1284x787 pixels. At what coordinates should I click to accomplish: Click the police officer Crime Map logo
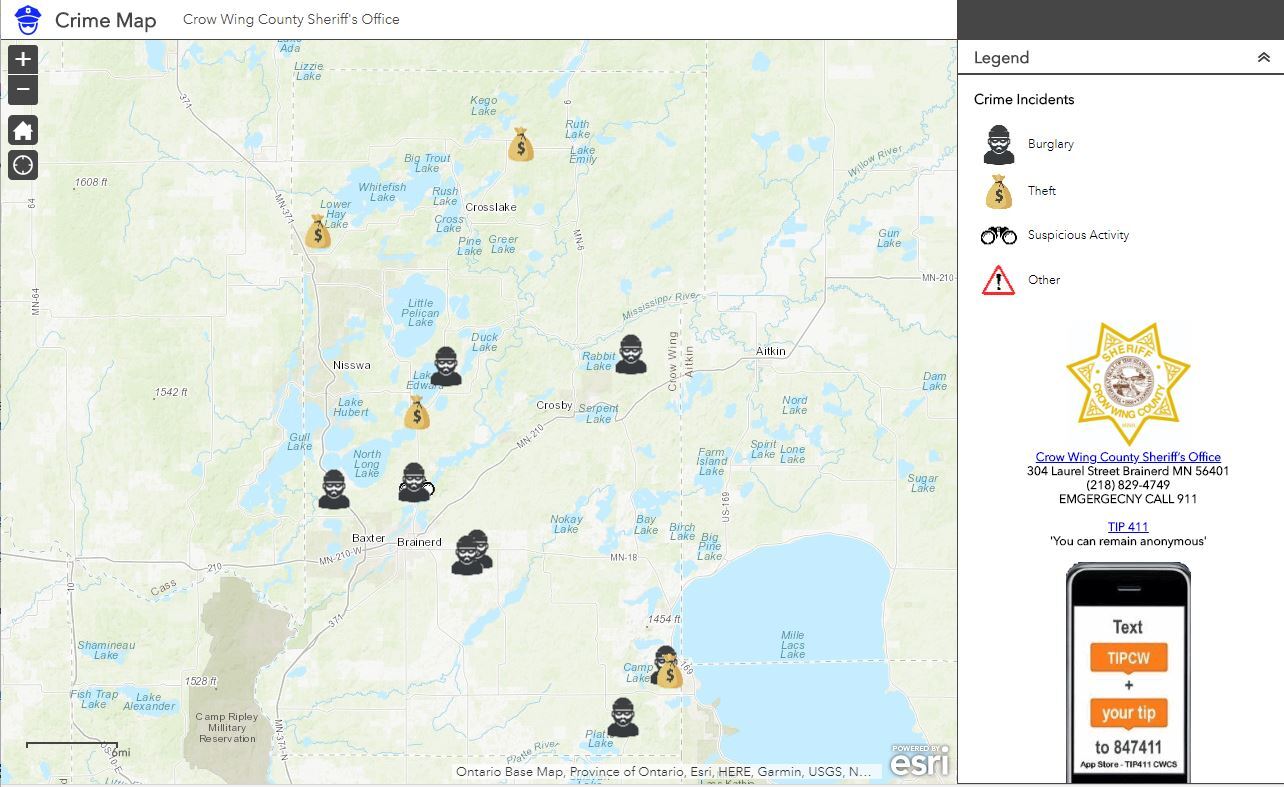pyautogui.click(x=28, y=20)
